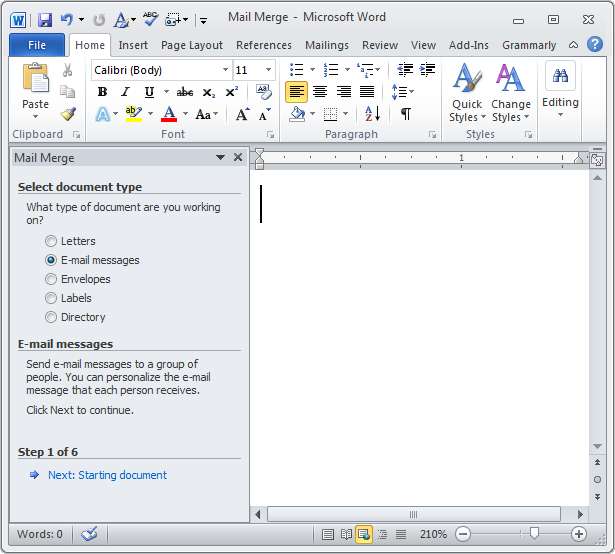Center align the paragraph text
The height and width of the screenshot is (554, 615).
pos(320,92)
